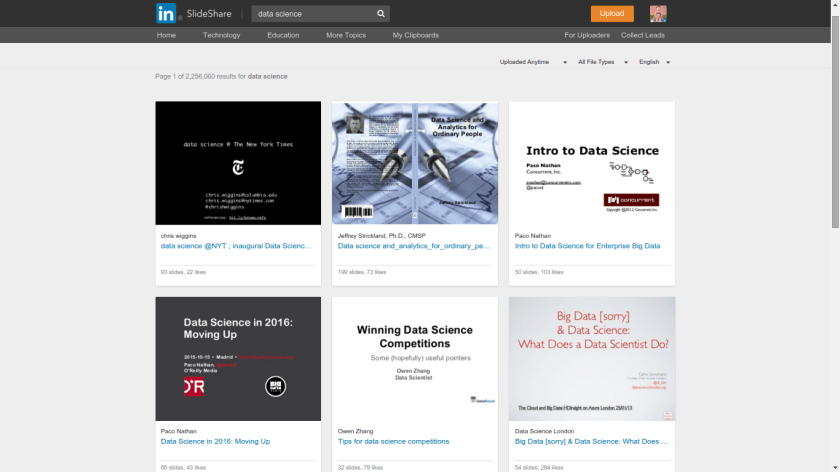Click the orange Upload button
The width and height of the screenshot is (840, 472).
coord(611,14)
